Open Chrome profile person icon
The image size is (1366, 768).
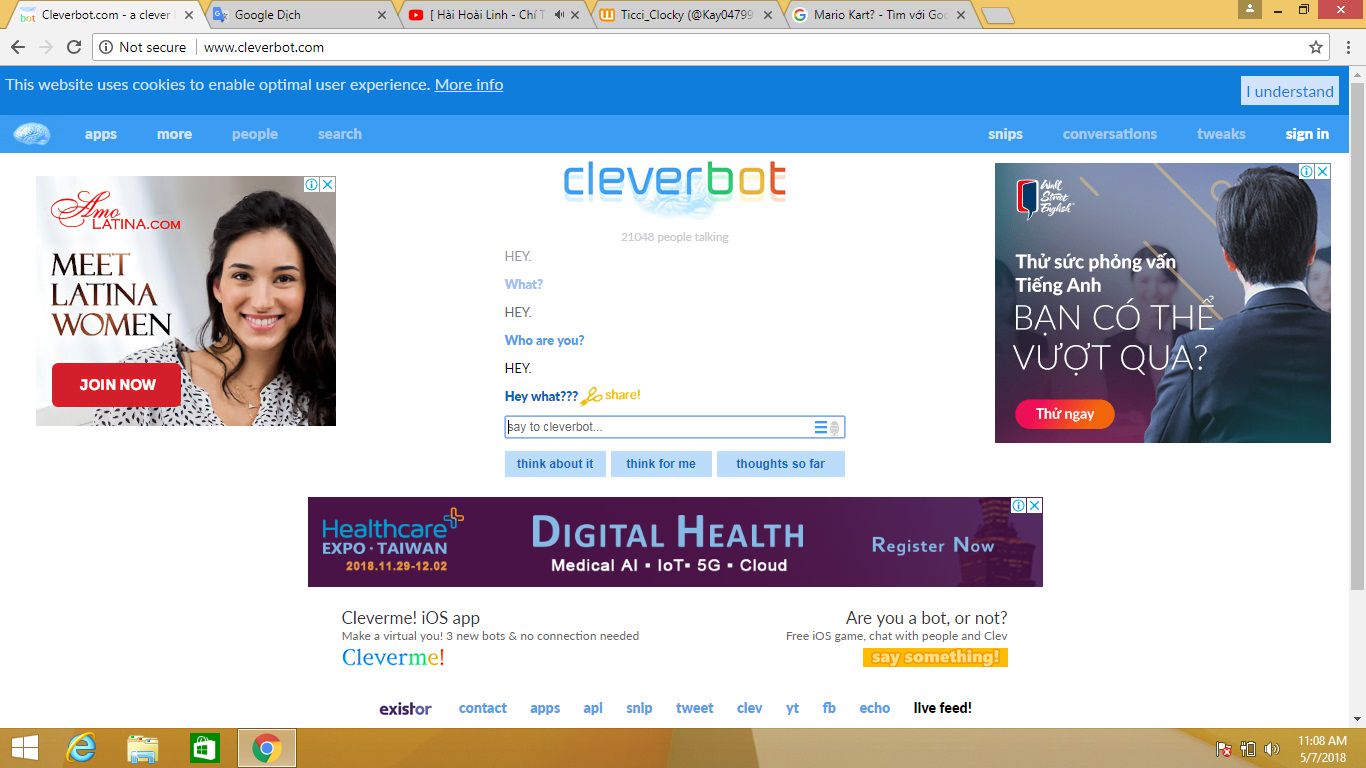pyautogui.click(x=1249, y=9)
